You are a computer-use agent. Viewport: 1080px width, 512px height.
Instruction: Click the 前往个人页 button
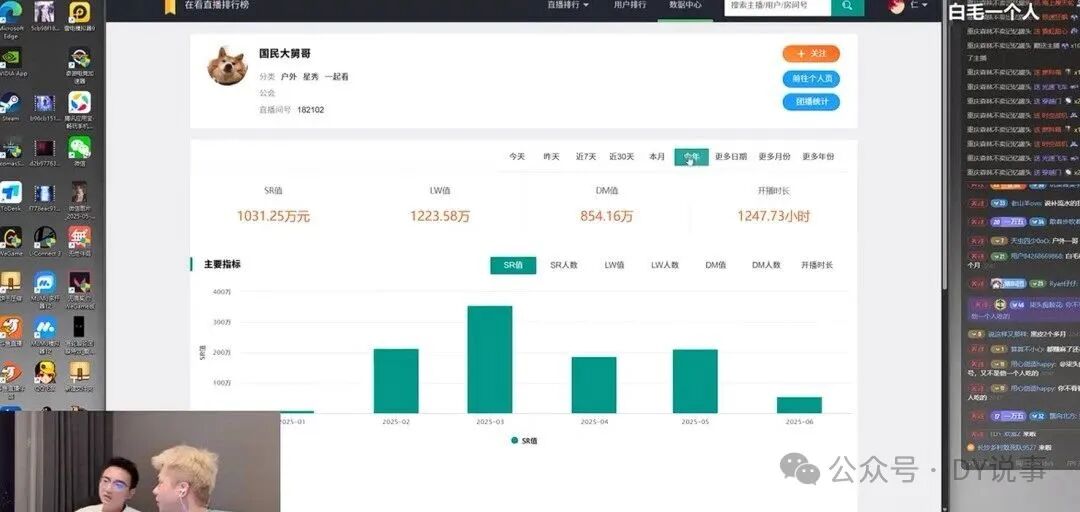point(811,79)
